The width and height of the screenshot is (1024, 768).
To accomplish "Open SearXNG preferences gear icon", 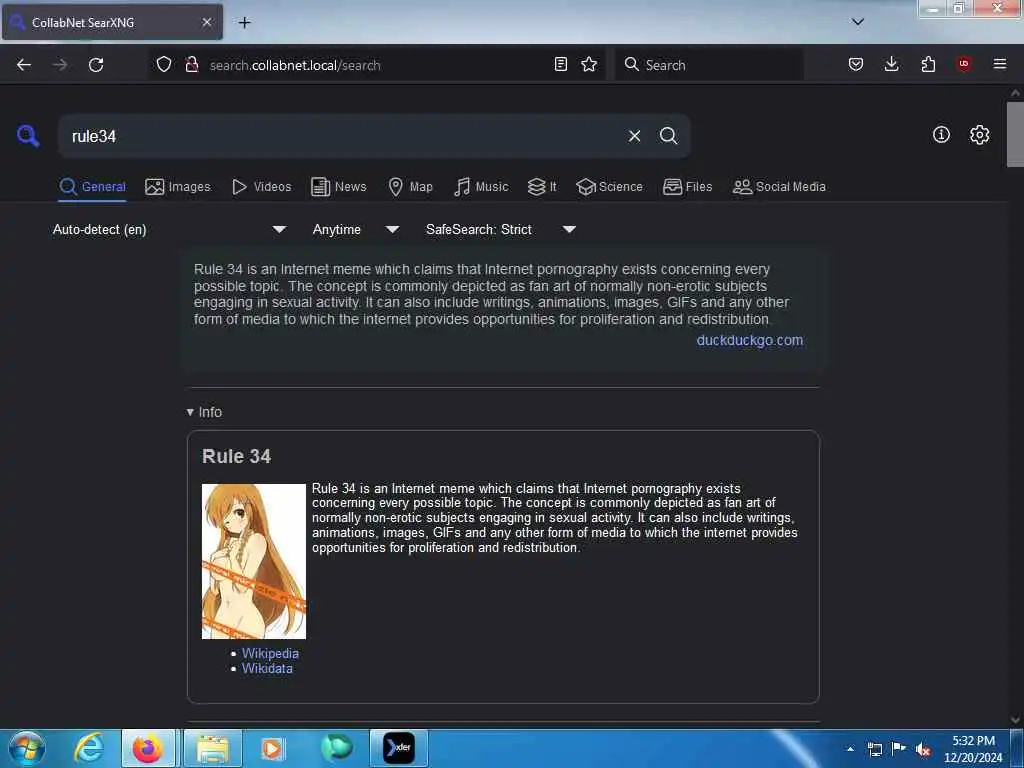I will tap(980, 135).
